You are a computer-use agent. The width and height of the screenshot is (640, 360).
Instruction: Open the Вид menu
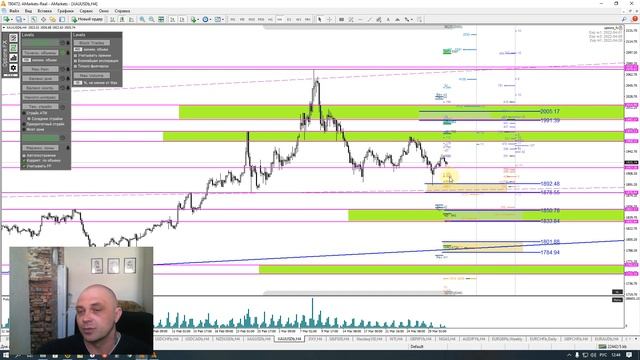(29, 11)
